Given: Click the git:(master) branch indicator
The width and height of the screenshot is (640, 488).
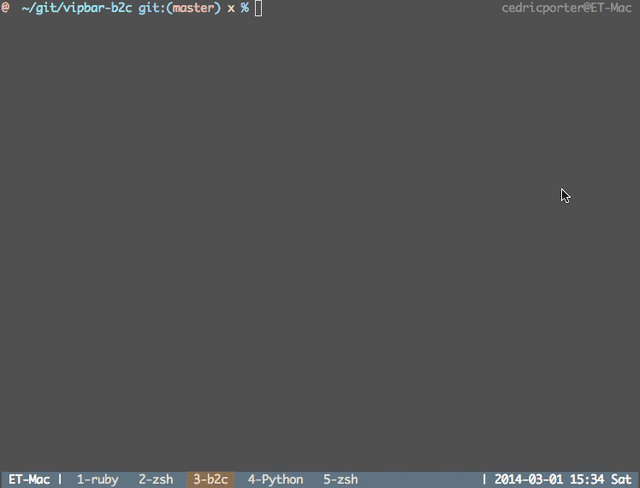Looking at the screenshot, I should pyautogui.click(x=180, y=8).
